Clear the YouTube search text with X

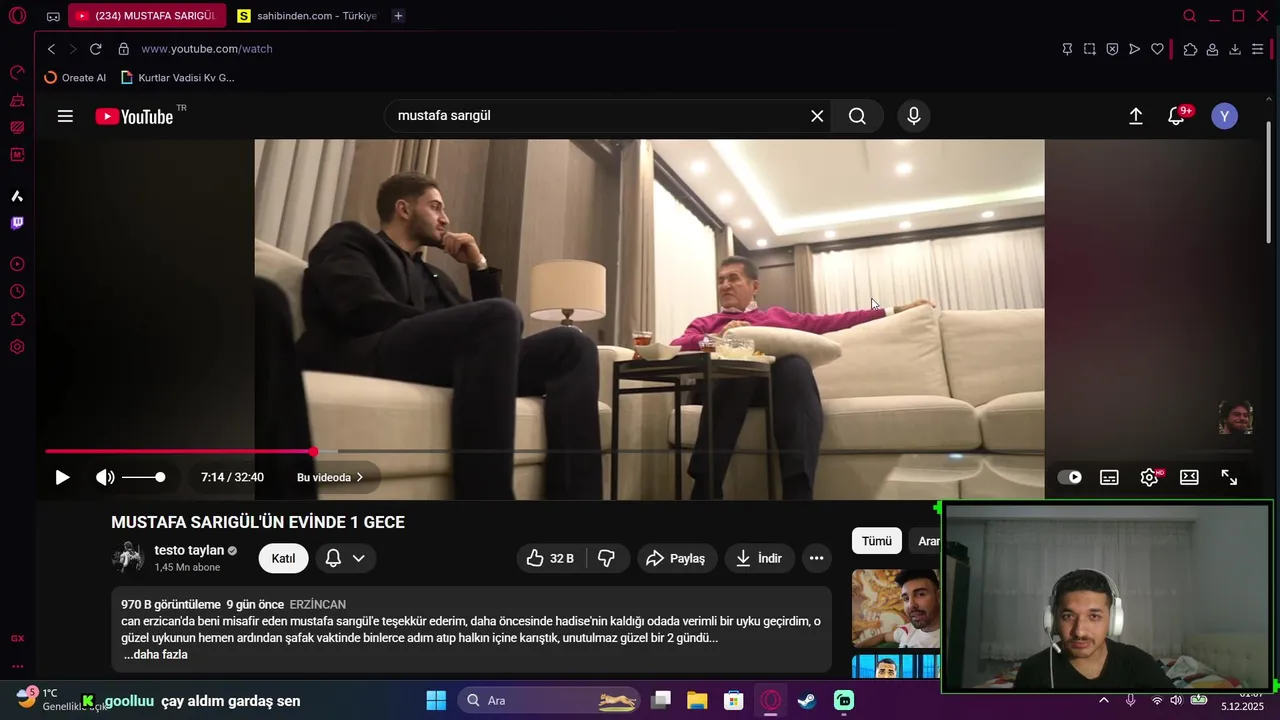[x=817, y=116]
